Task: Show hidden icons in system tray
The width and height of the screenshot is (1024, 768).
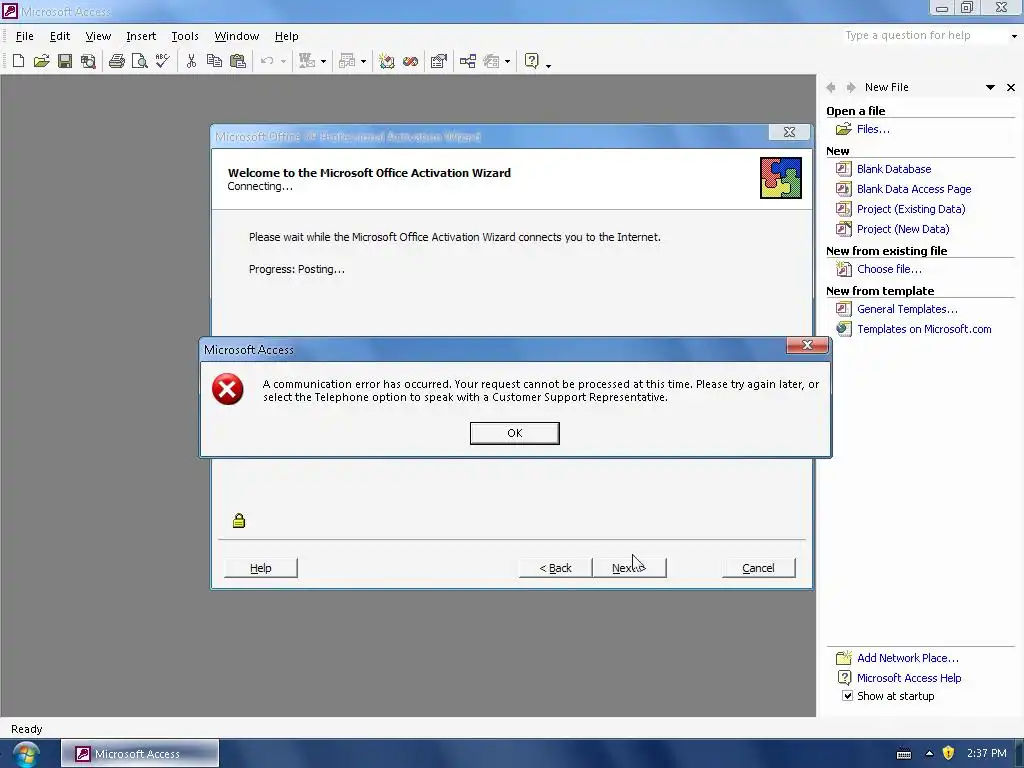Action: coord(929,754)
